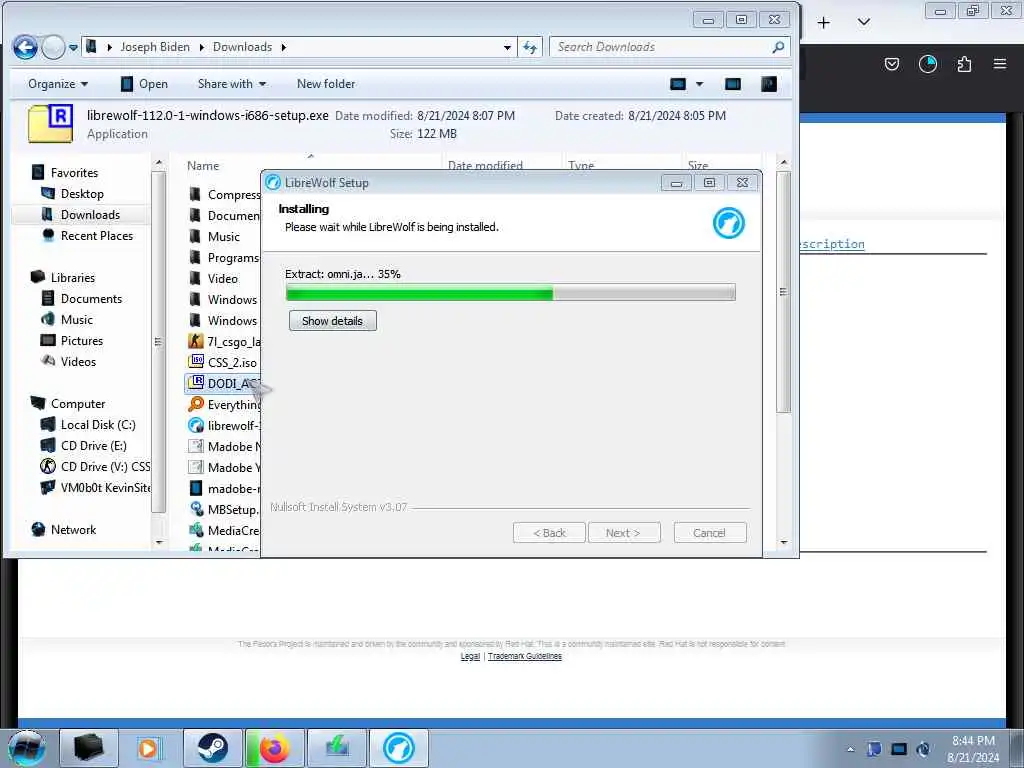Image resolution: width=1024 pixels, height=768 pixels.
Task: Open the browser hamburger menu
Action: click(1000, 64)
